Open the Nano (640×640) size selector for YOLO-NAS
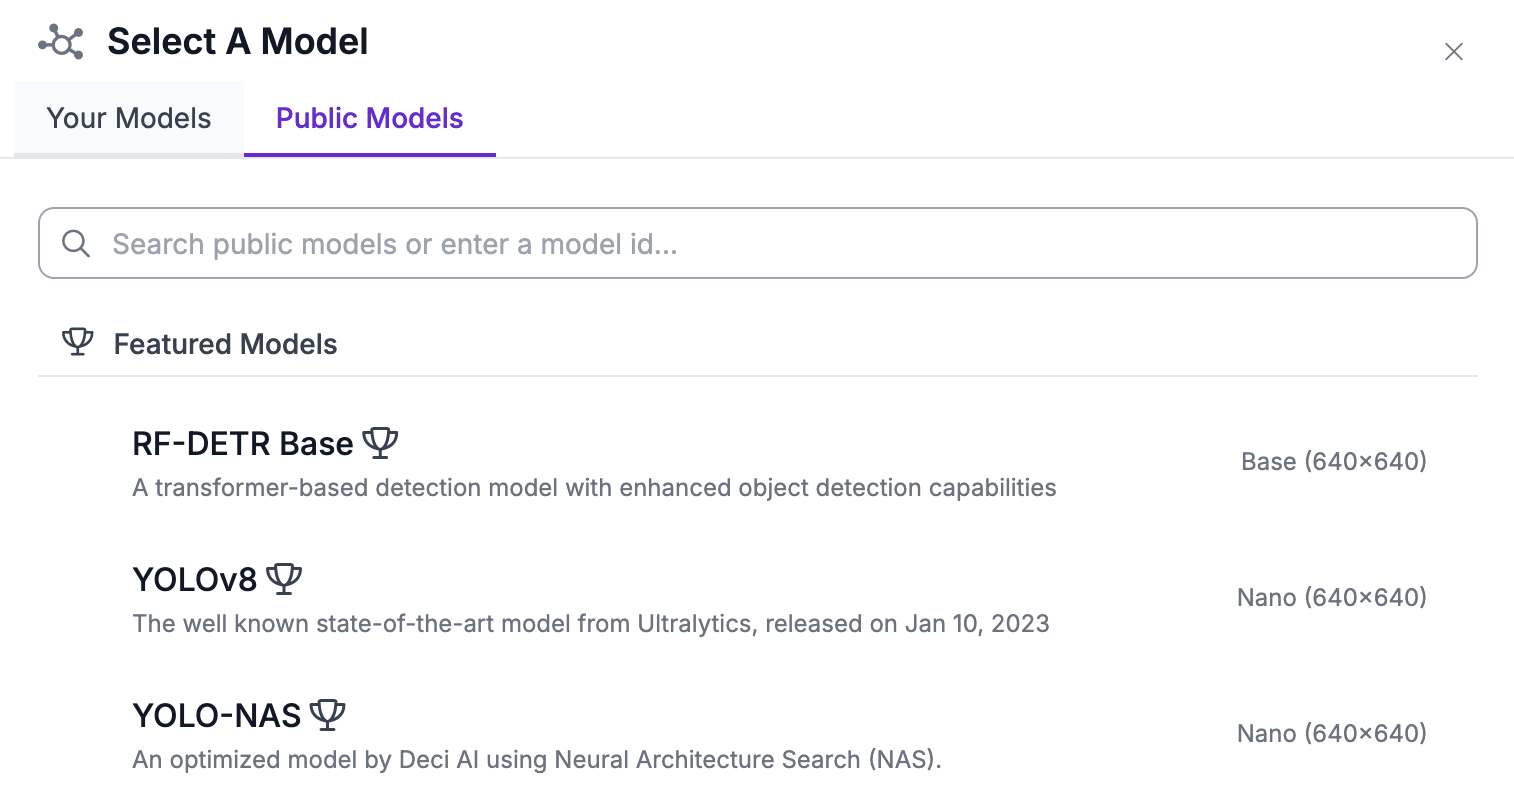Screen dimensions: 1514x804 tap(1331, 733)
